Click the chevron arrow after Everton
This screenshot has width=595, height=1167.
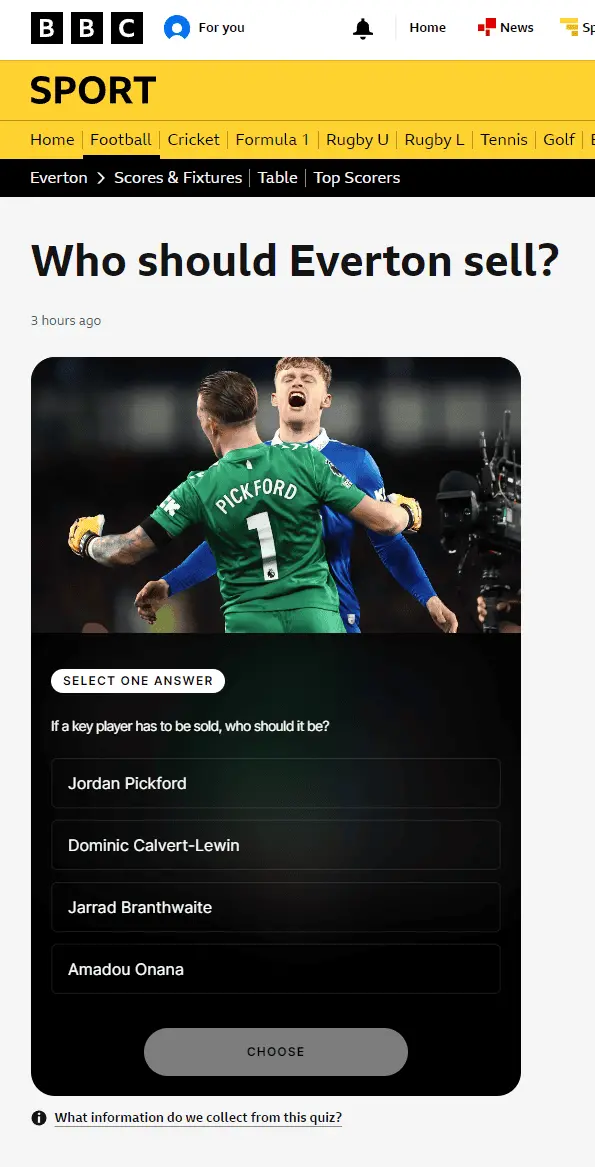point(101,178)
